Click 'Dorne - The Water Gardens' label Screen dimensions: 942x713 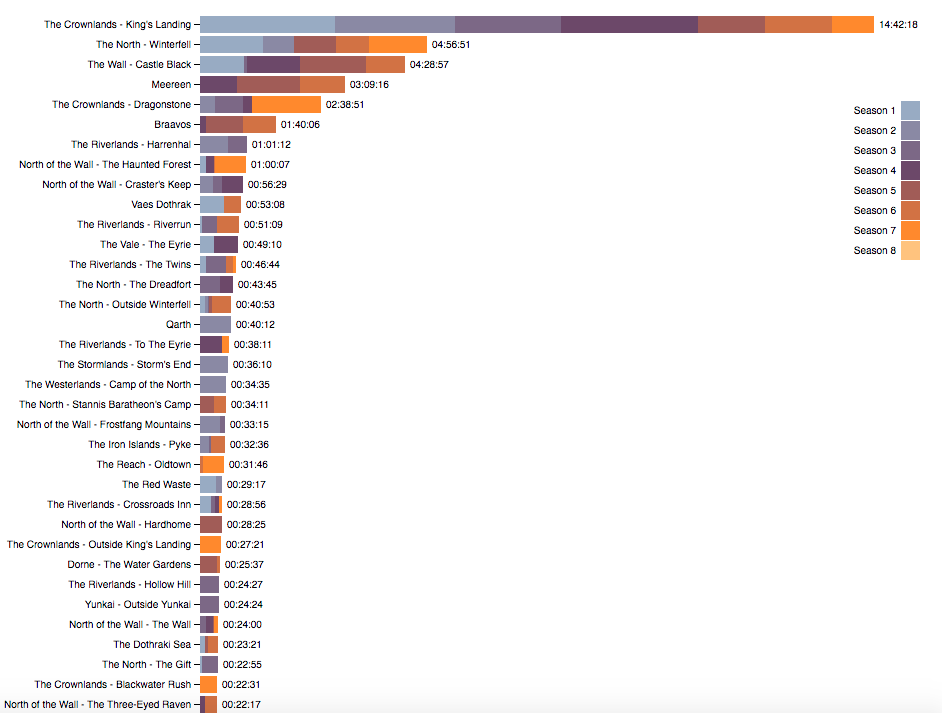(x=129, y=565)
